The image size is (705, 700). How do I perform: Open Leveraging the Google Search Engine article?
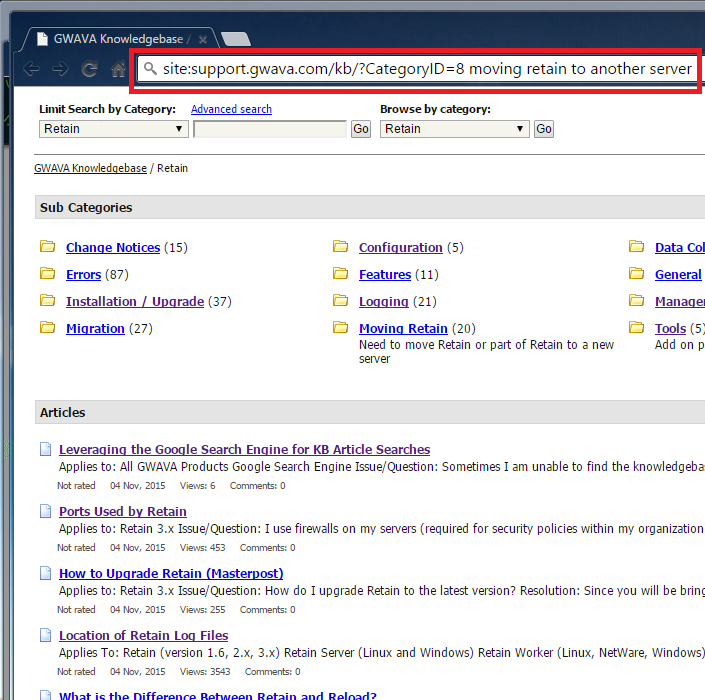(245, 450)
